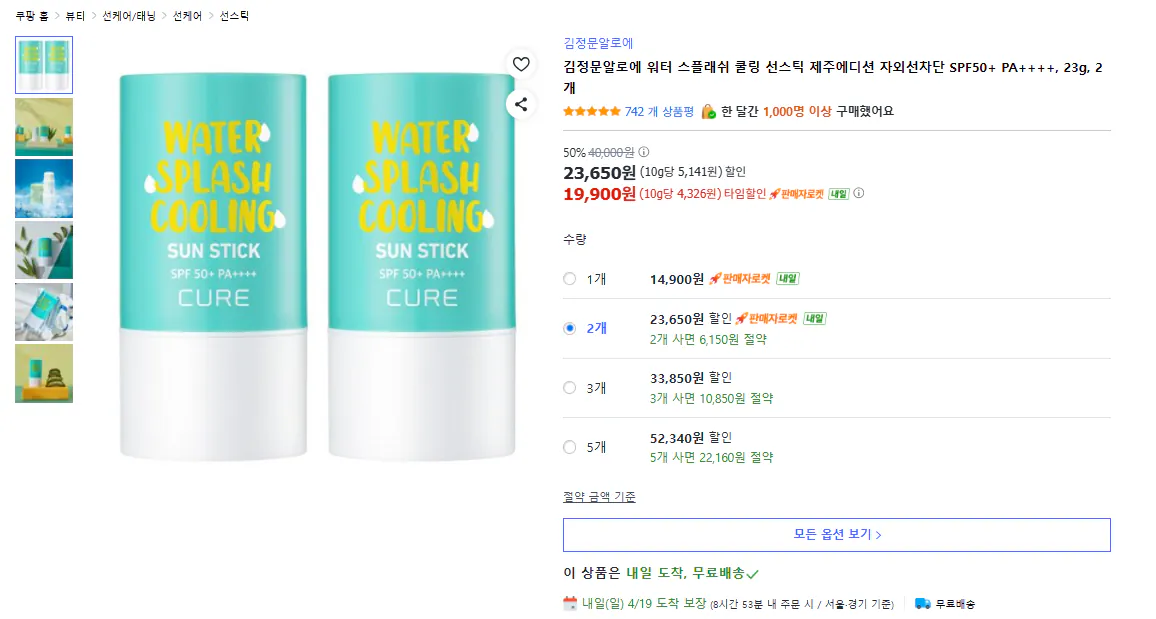This screenshot has height=619, width=1156.
Task: Click the free shipping truck icon
Action: coord(922,603)
